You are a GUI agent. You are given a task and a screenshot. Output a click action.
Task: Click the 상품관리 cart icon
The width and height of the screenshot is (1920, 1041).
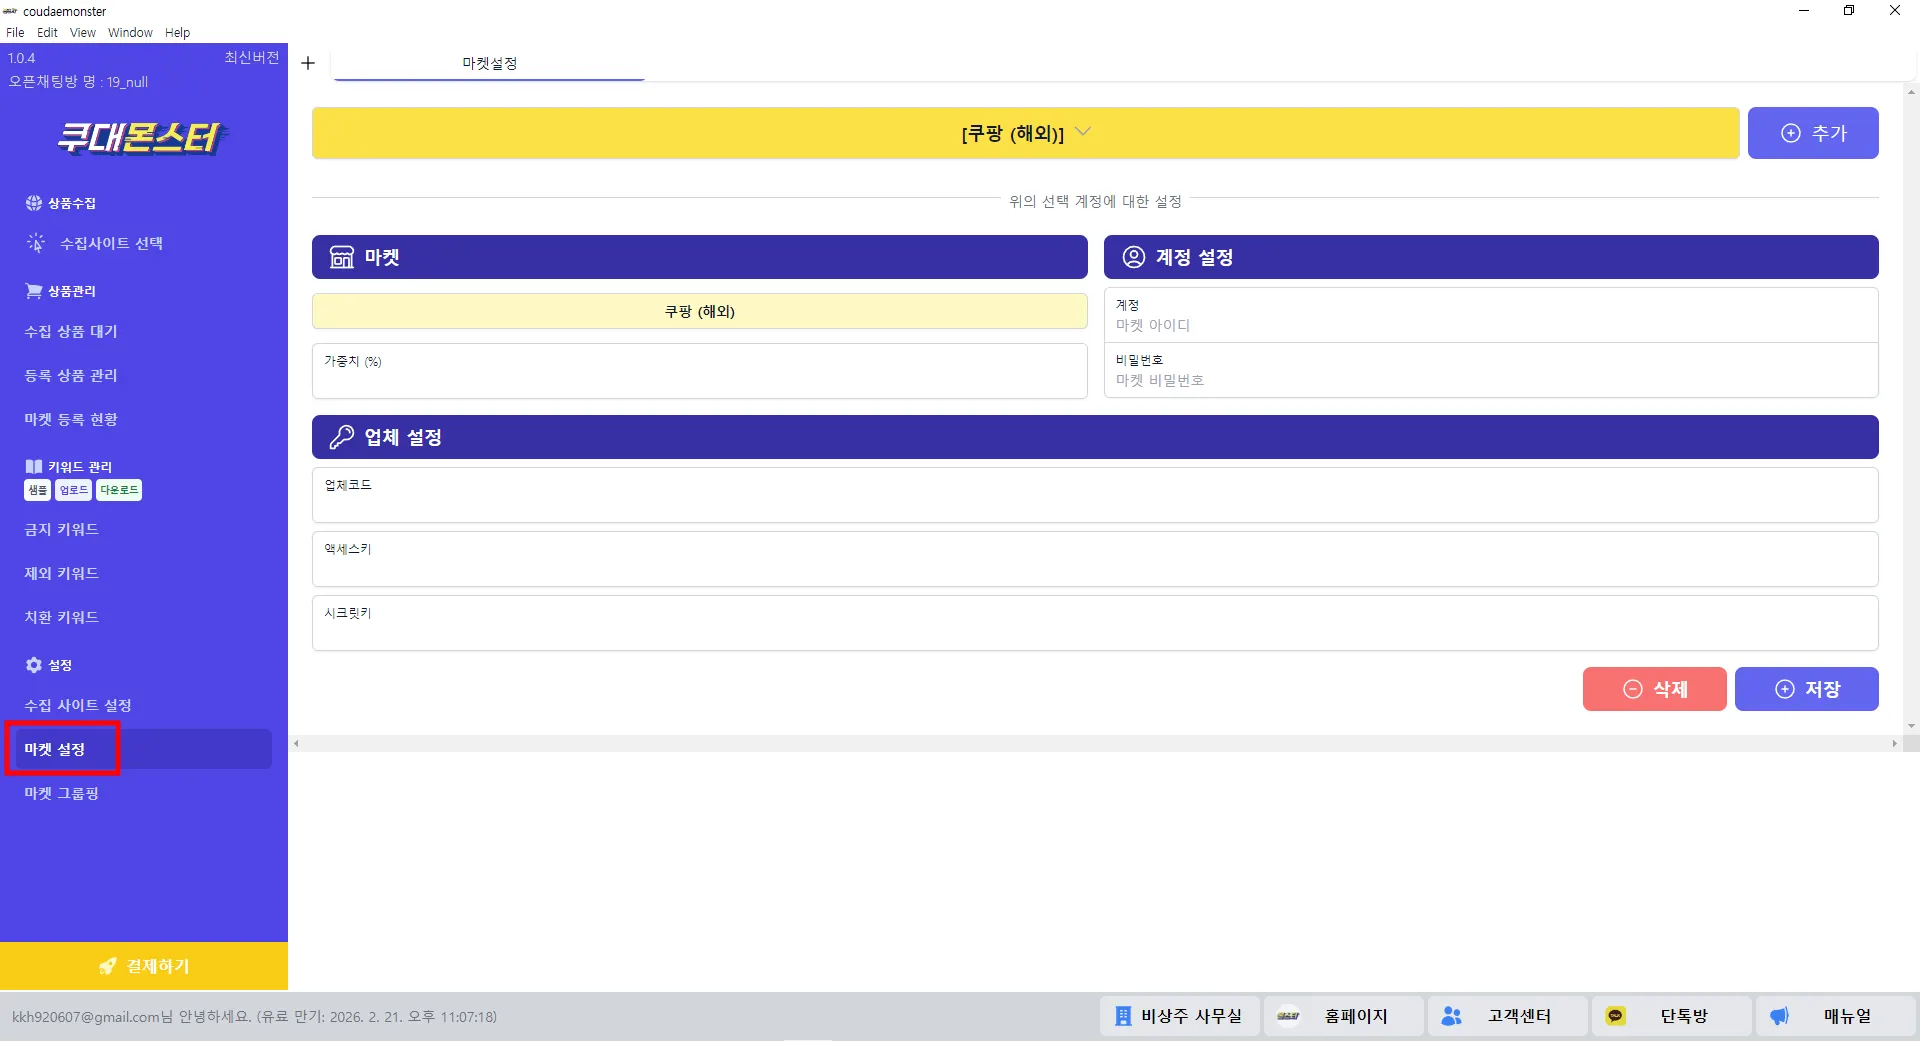coord(34,291)
